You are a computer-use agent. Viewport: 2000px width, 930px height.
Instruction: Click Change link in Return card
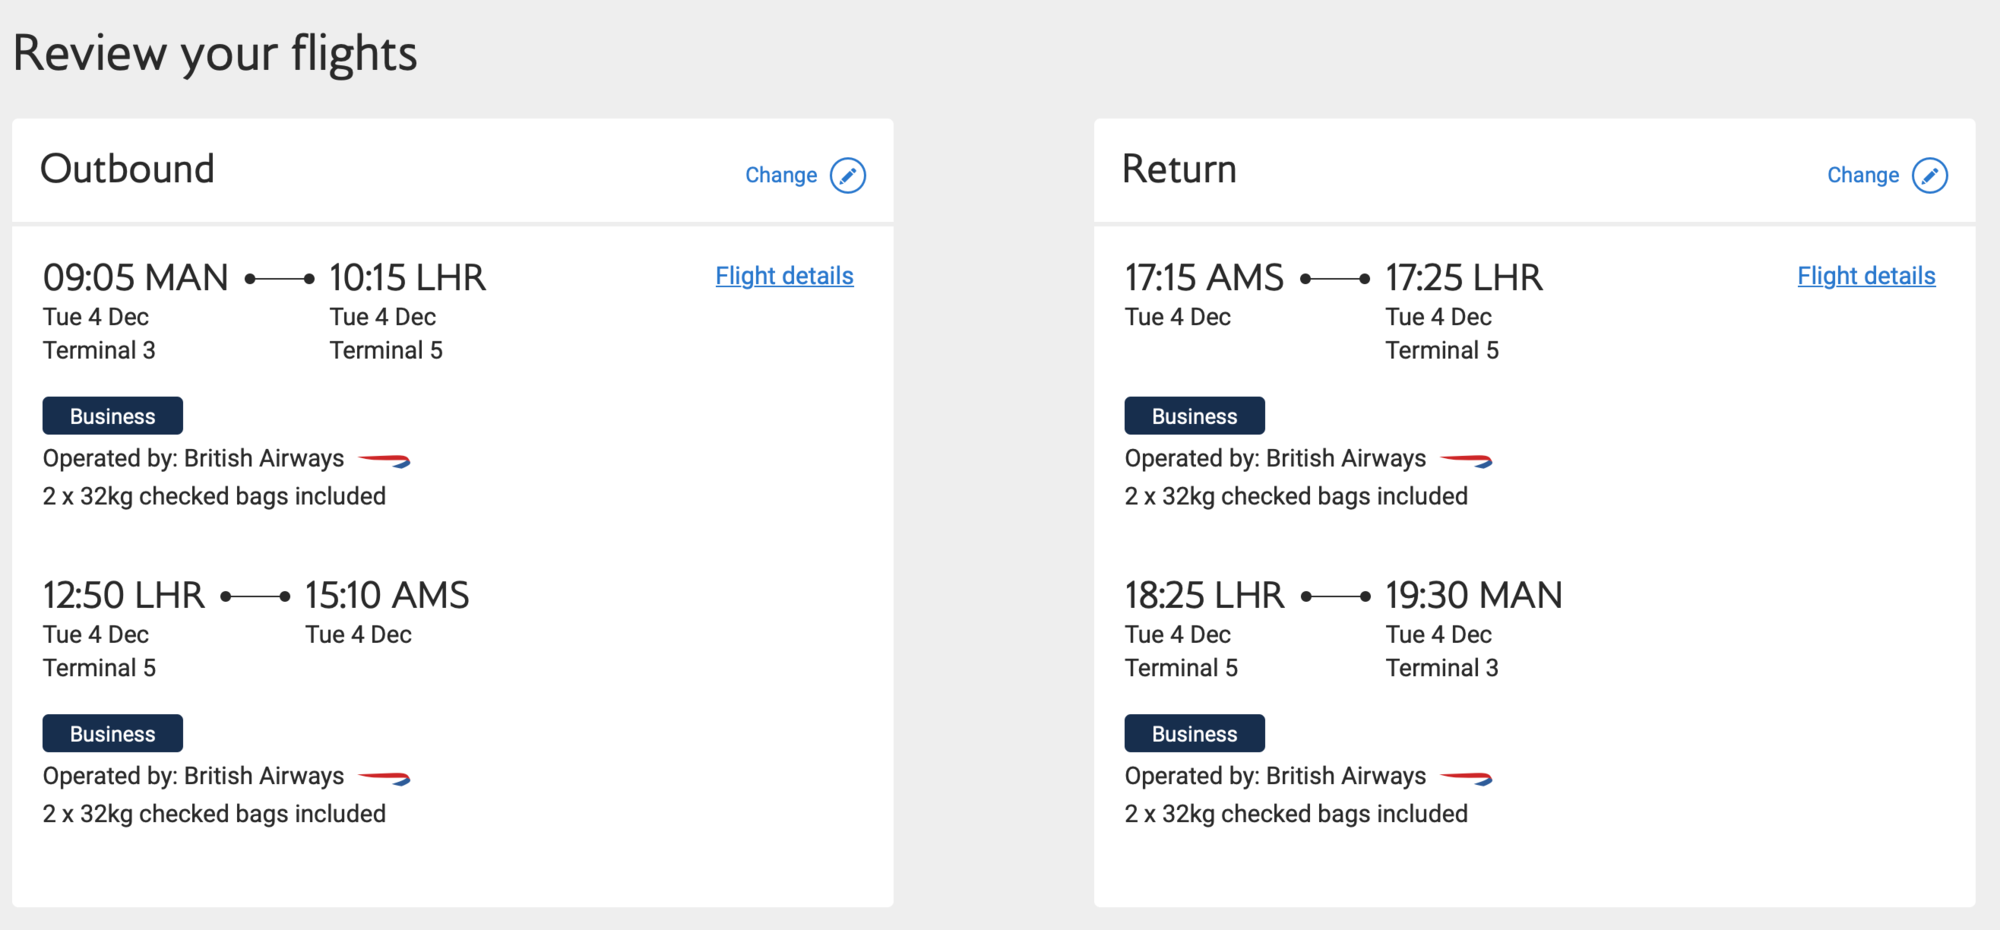point(1863,175)
